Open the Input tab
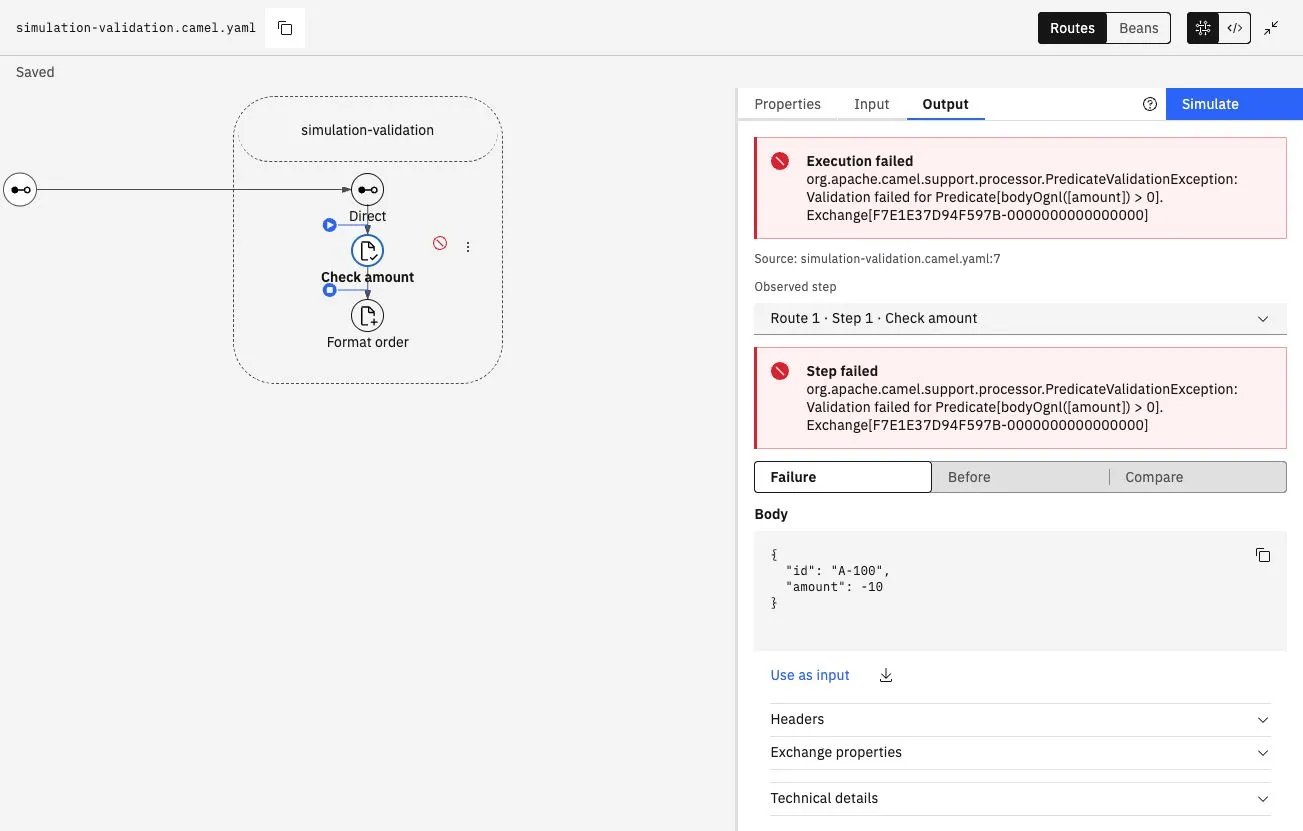This screenshot has width=1303, height=831. point(871,104)
